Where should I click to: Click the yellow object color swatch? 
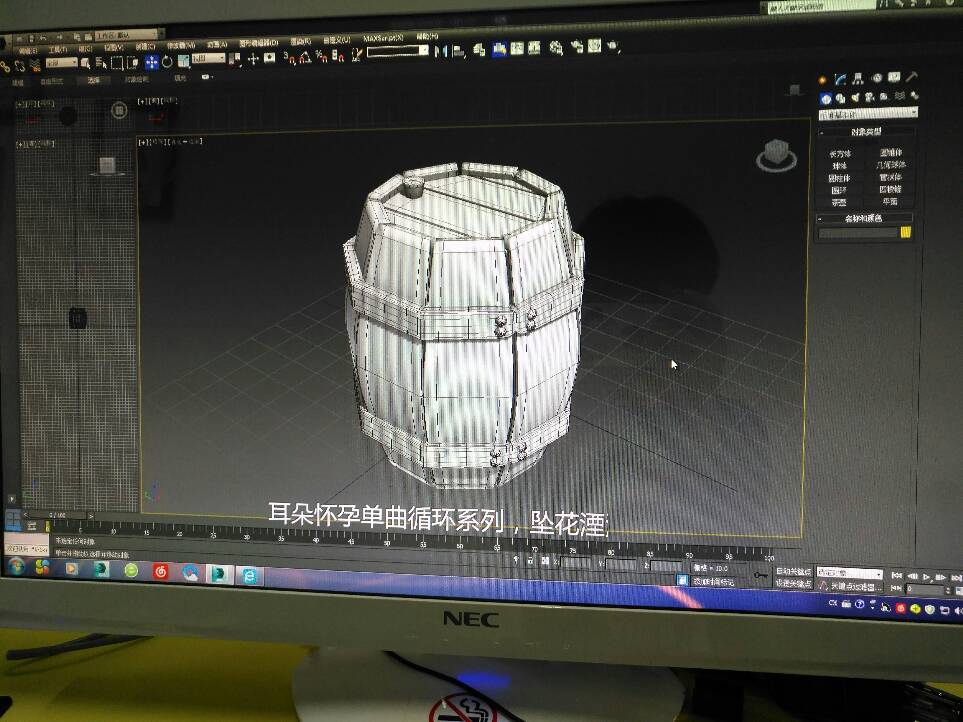coord(906,232)
